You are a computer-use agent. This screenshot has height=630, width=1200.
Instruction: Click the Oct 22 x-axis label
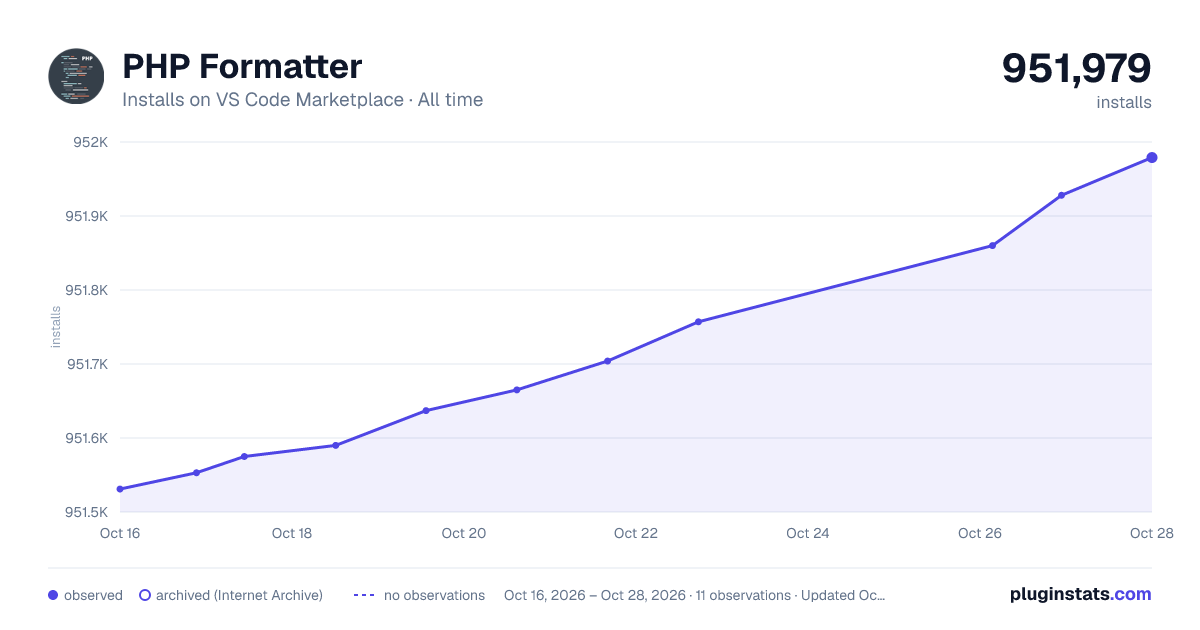[x=636, y=533]
